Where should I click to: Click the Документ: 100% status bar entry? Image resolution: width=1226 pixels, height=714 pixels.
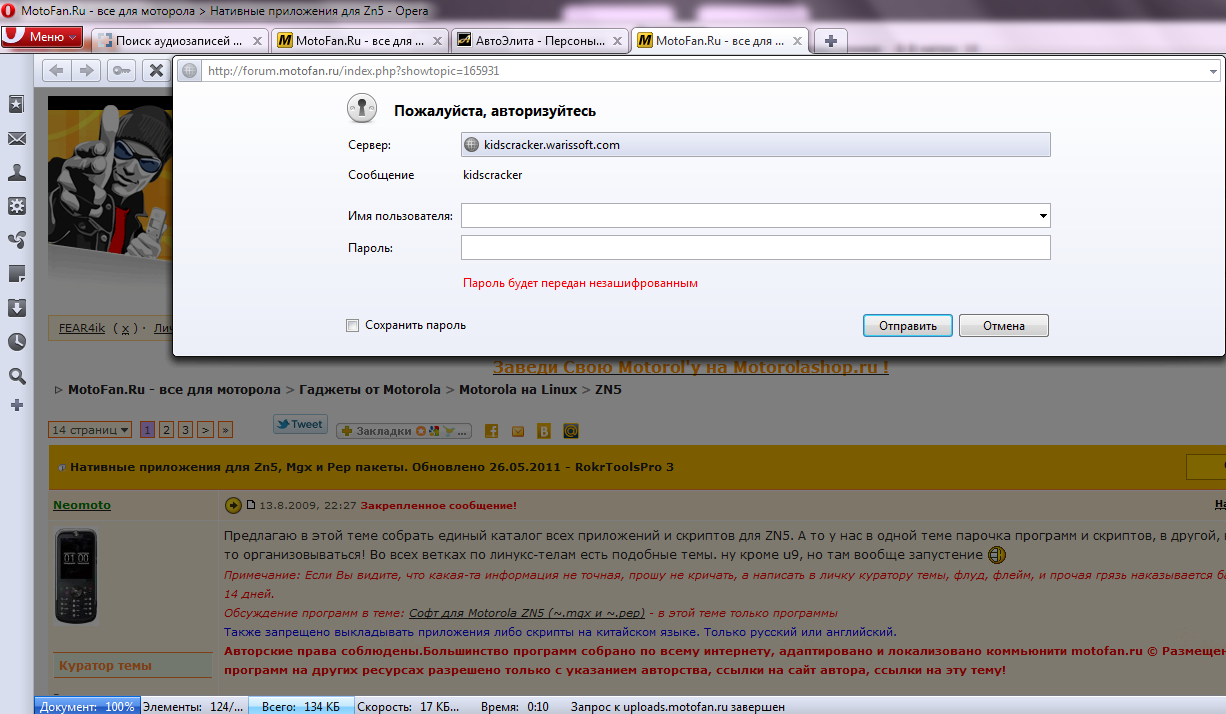tap(87, 706)
